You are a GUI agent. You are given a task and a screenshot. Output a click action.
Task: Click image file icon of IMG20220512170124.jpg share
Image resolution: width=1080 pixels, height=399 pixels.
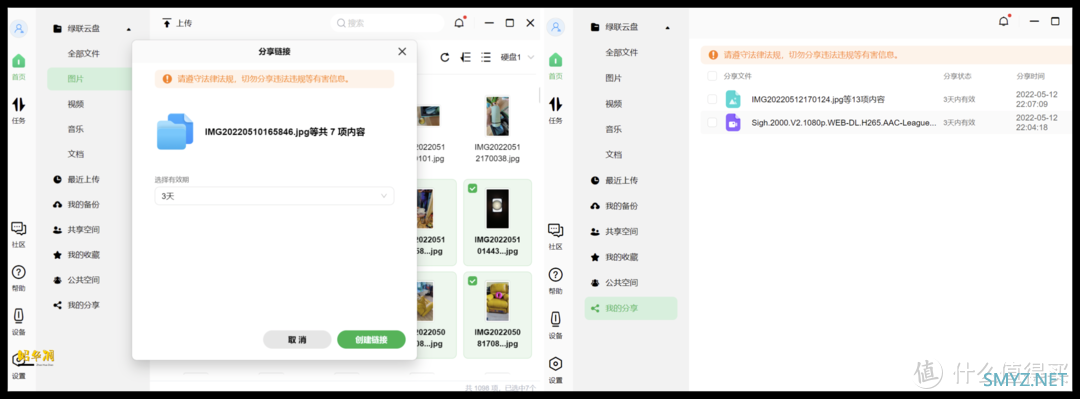pos(733,99)
